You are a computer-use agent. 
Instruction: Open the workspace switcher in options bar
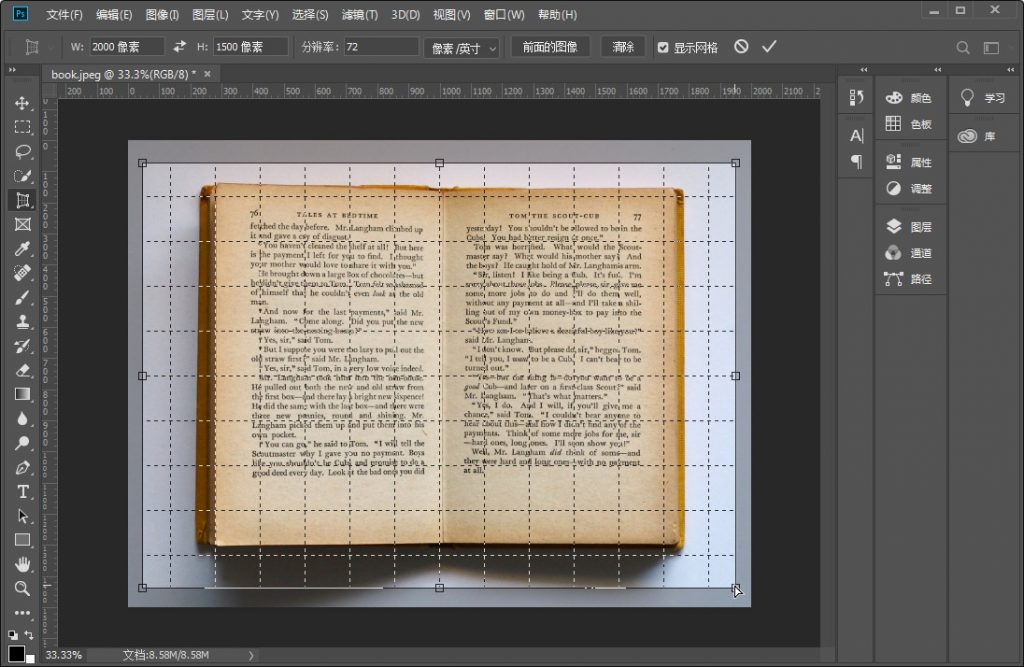coord(991,47)
